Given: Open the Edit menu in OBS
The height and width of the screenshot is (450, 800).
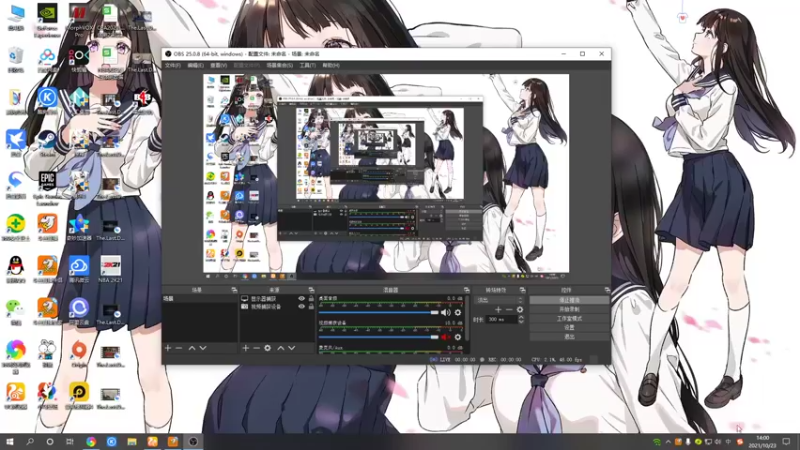Looking at the screenshot, I should (x=195, y=65).
